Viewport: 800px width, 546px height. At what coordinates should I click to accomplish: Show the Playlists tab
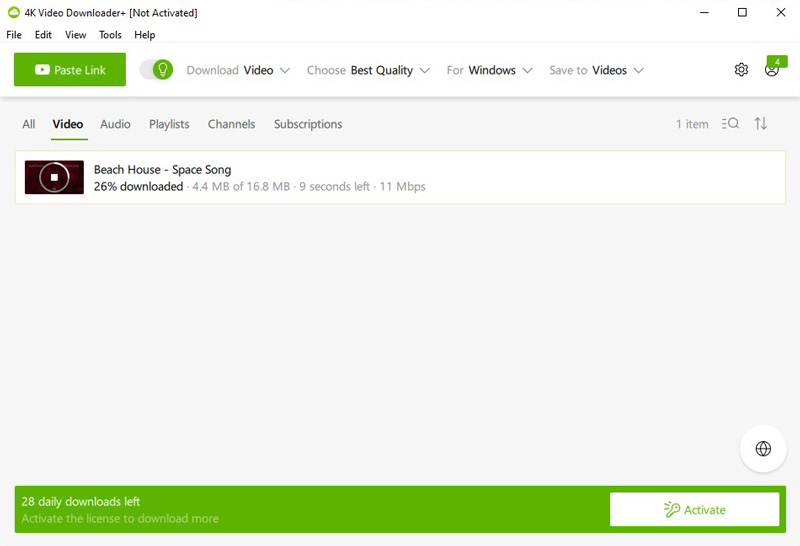pos(169,124)
